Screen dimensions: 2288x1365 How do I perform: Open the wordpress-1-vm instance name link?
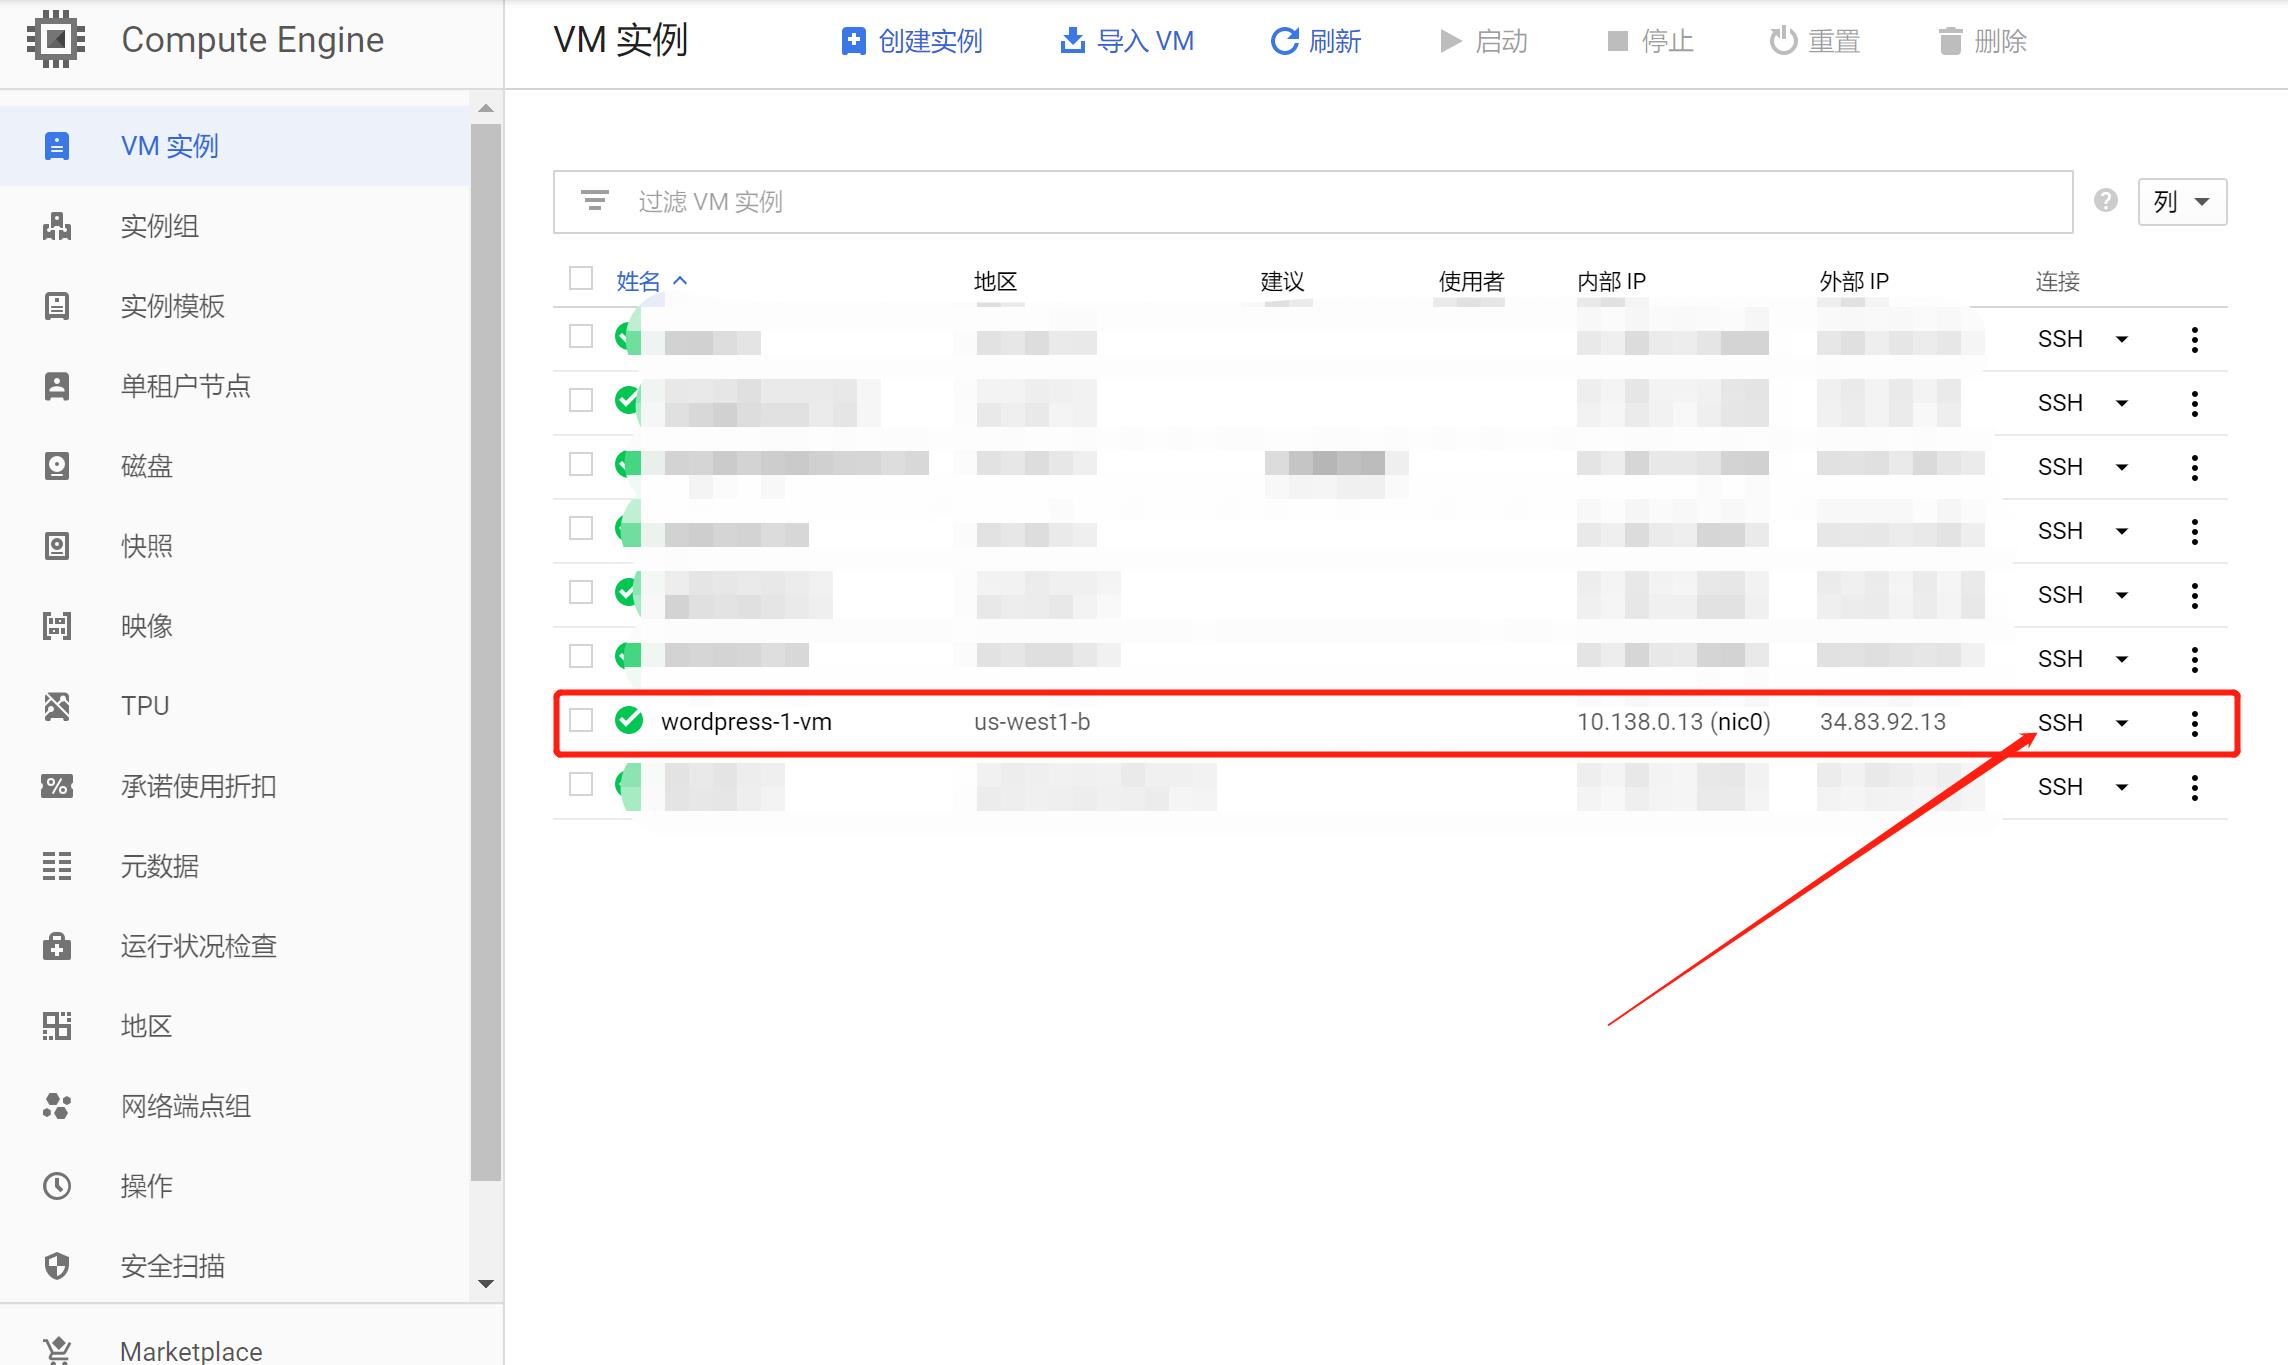coord(746,722)
